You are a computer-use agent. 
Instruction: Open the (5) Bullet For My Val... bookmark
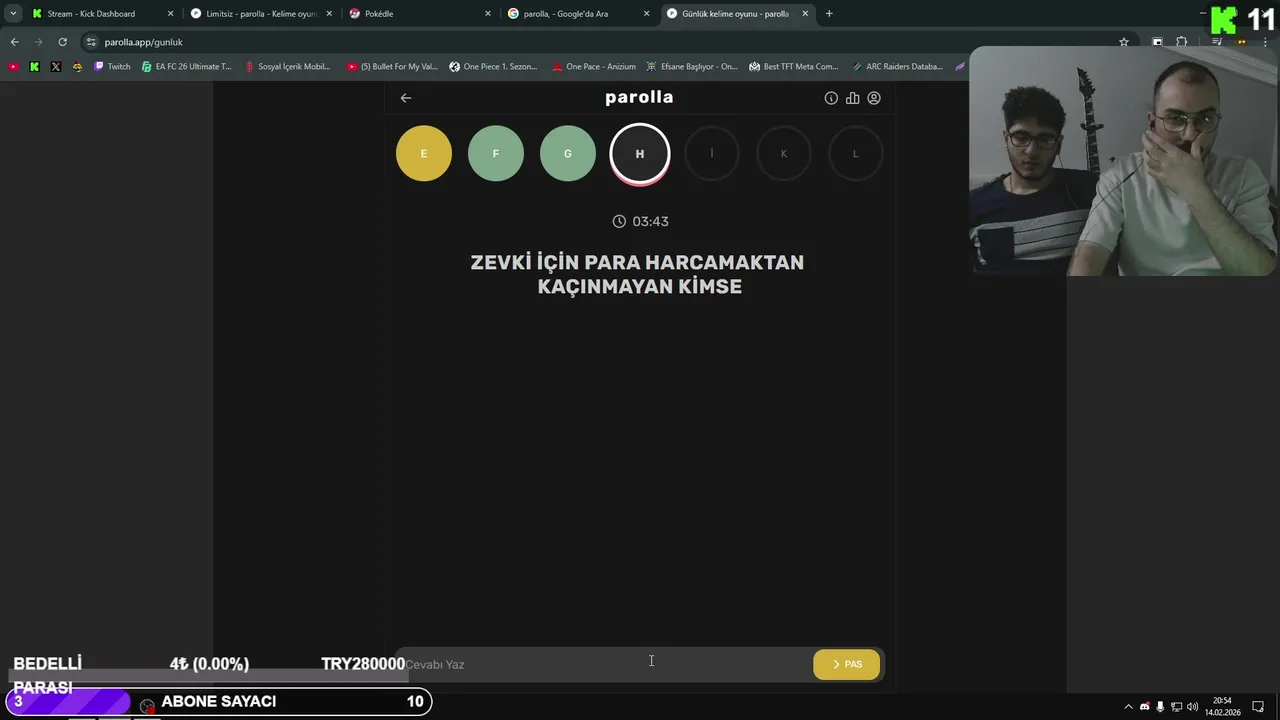(x=393, y=67)
